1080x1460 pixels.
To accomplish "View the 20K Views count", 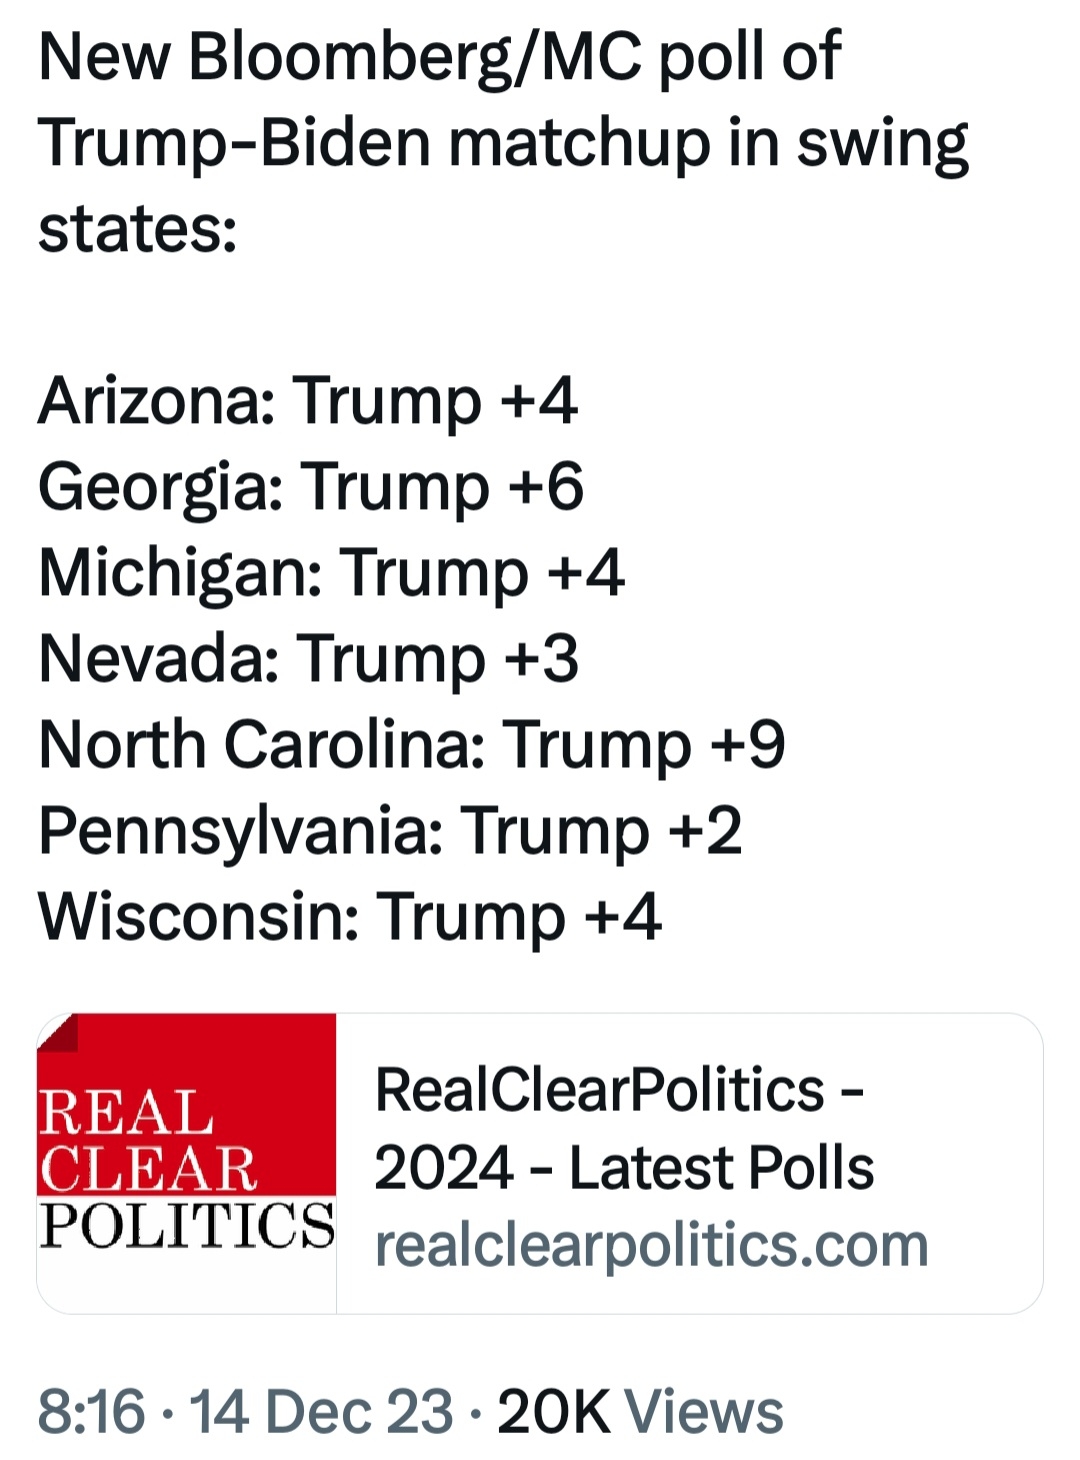I will coord(640,1411).
